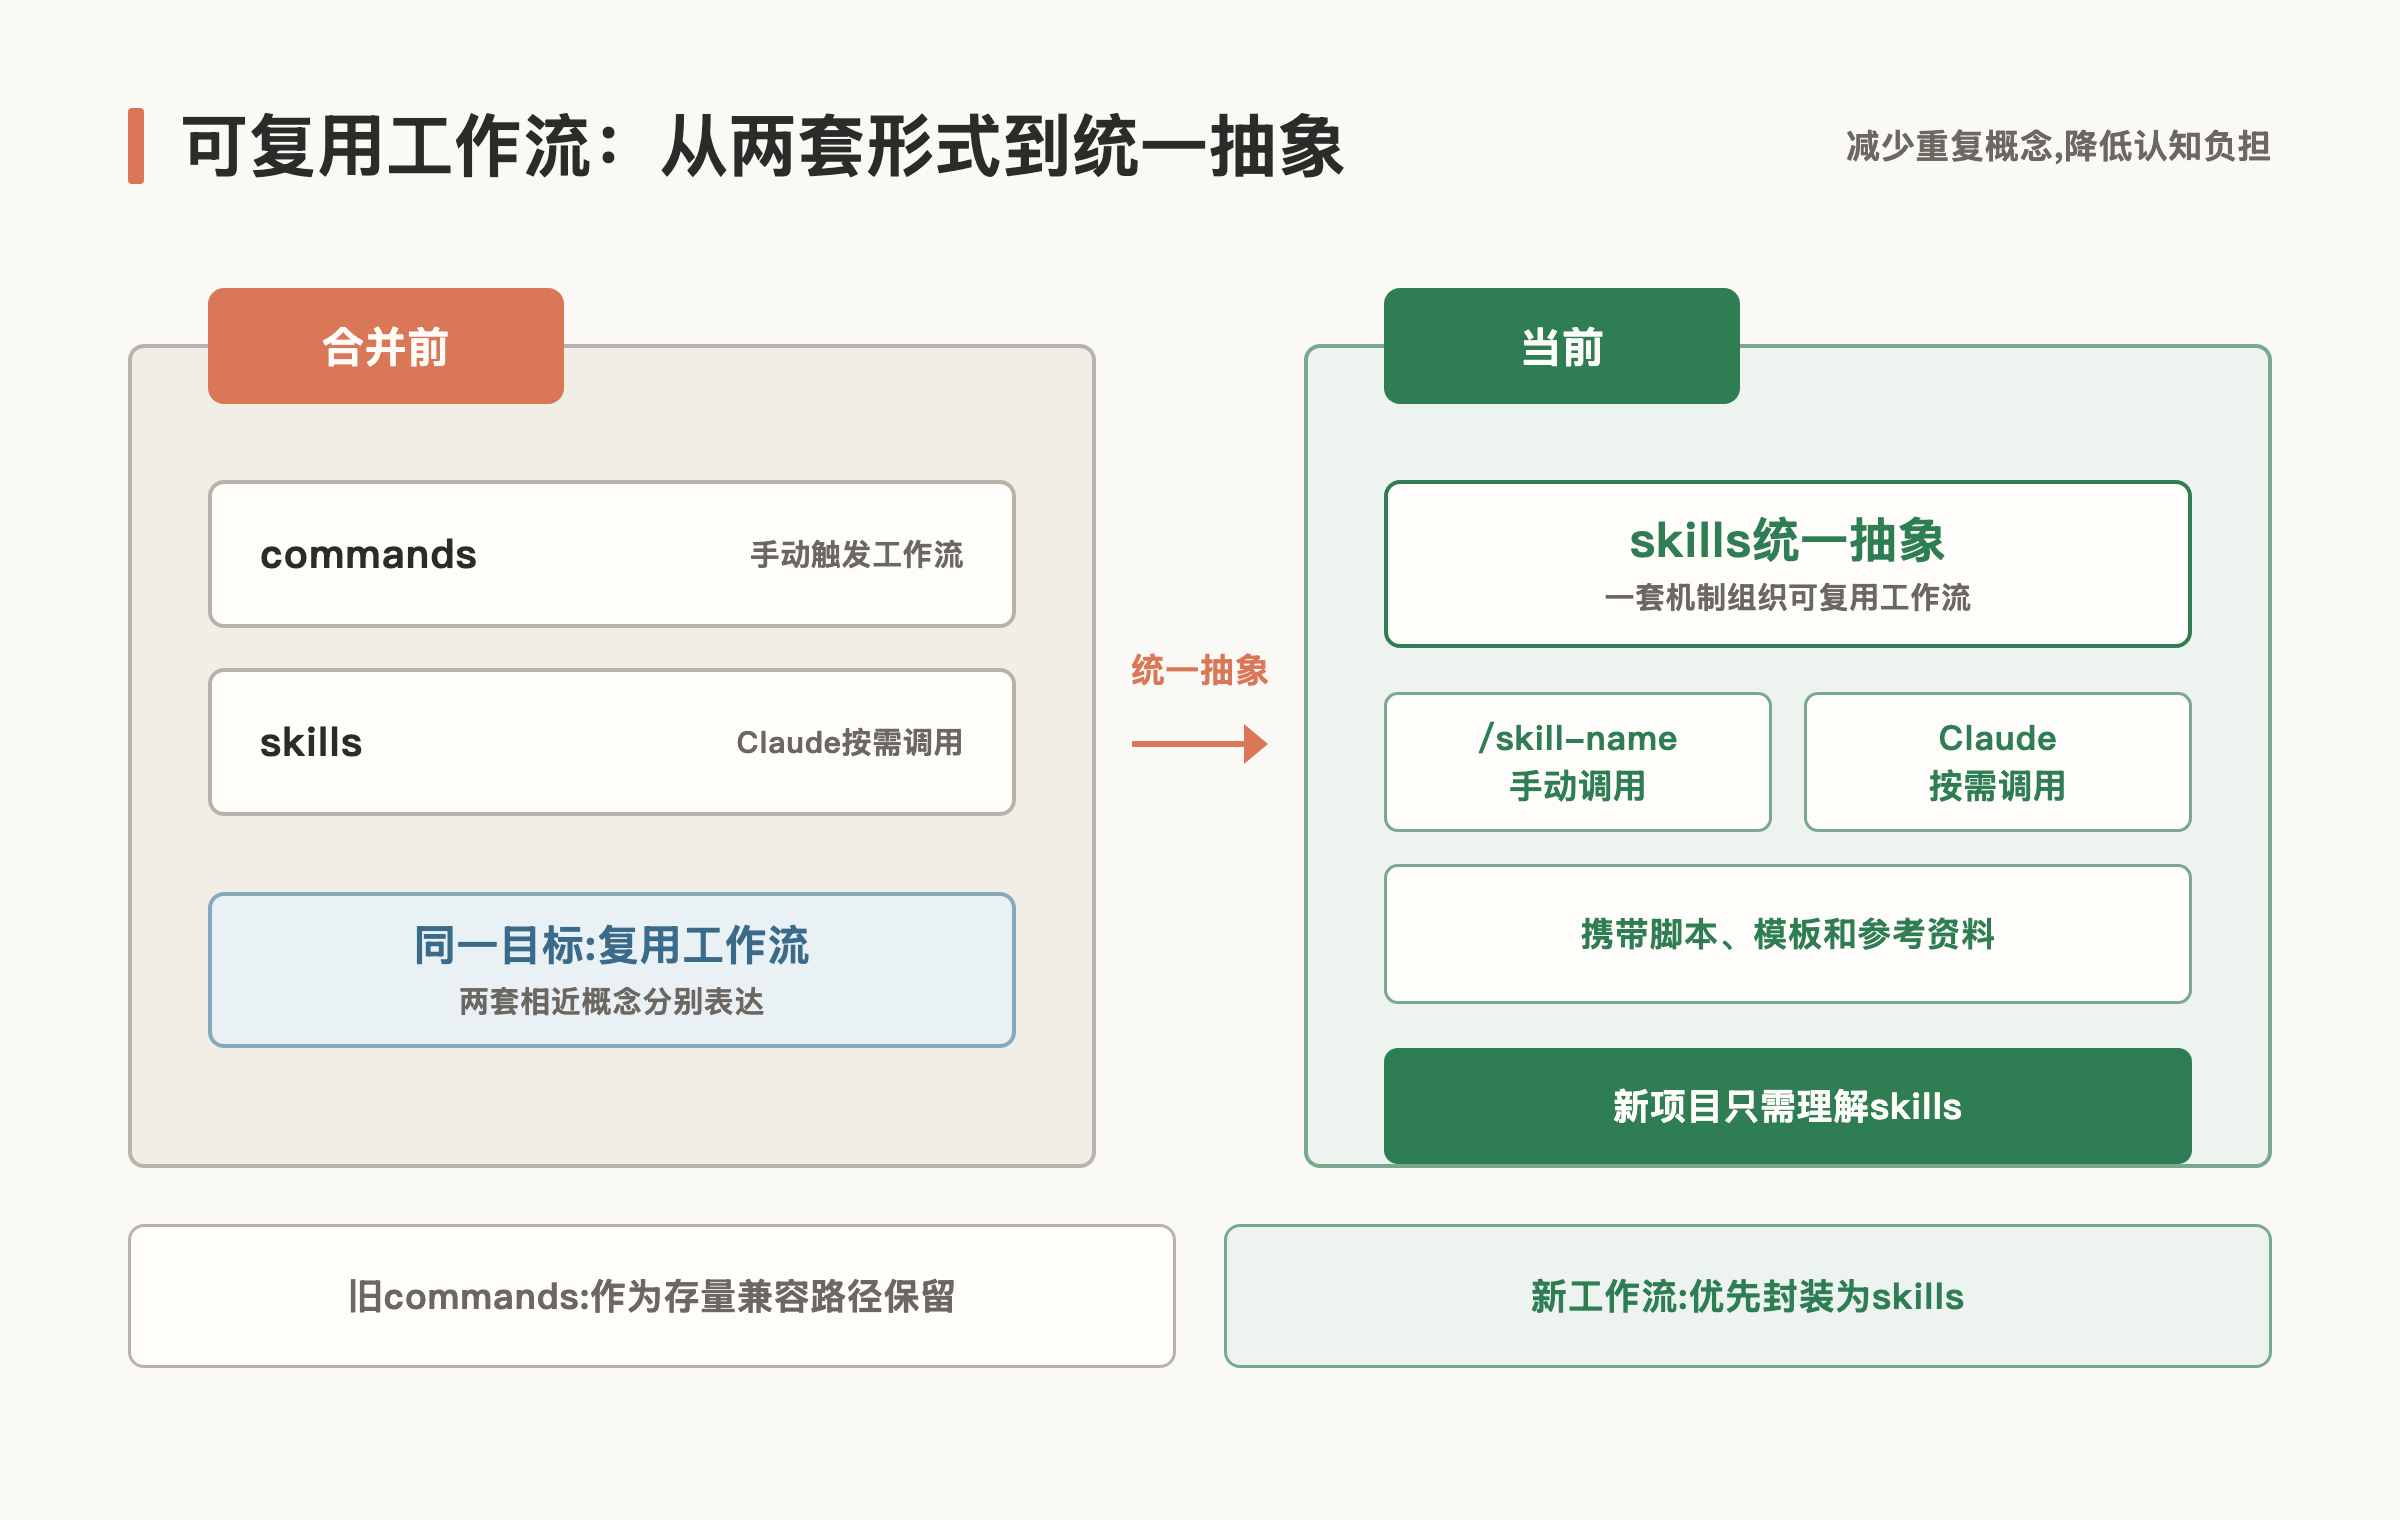The image size is (2400, 1520).
Task: Click the 新工作流:优先封装为skills box
Action: click(1748, 1296)
